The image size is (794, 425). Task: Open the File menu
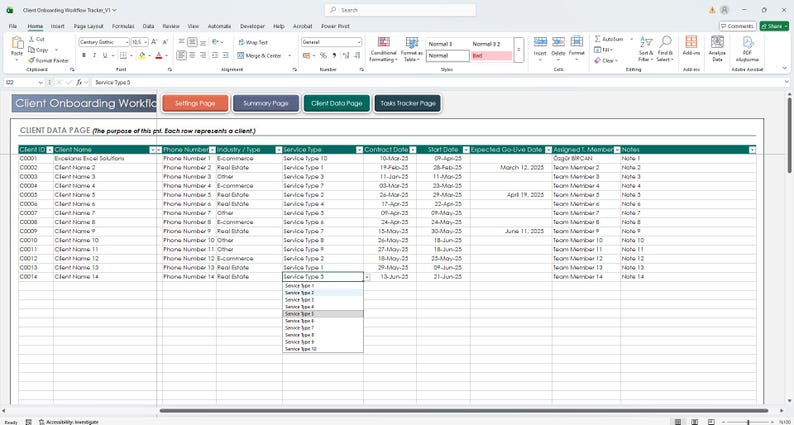[13, 26]
